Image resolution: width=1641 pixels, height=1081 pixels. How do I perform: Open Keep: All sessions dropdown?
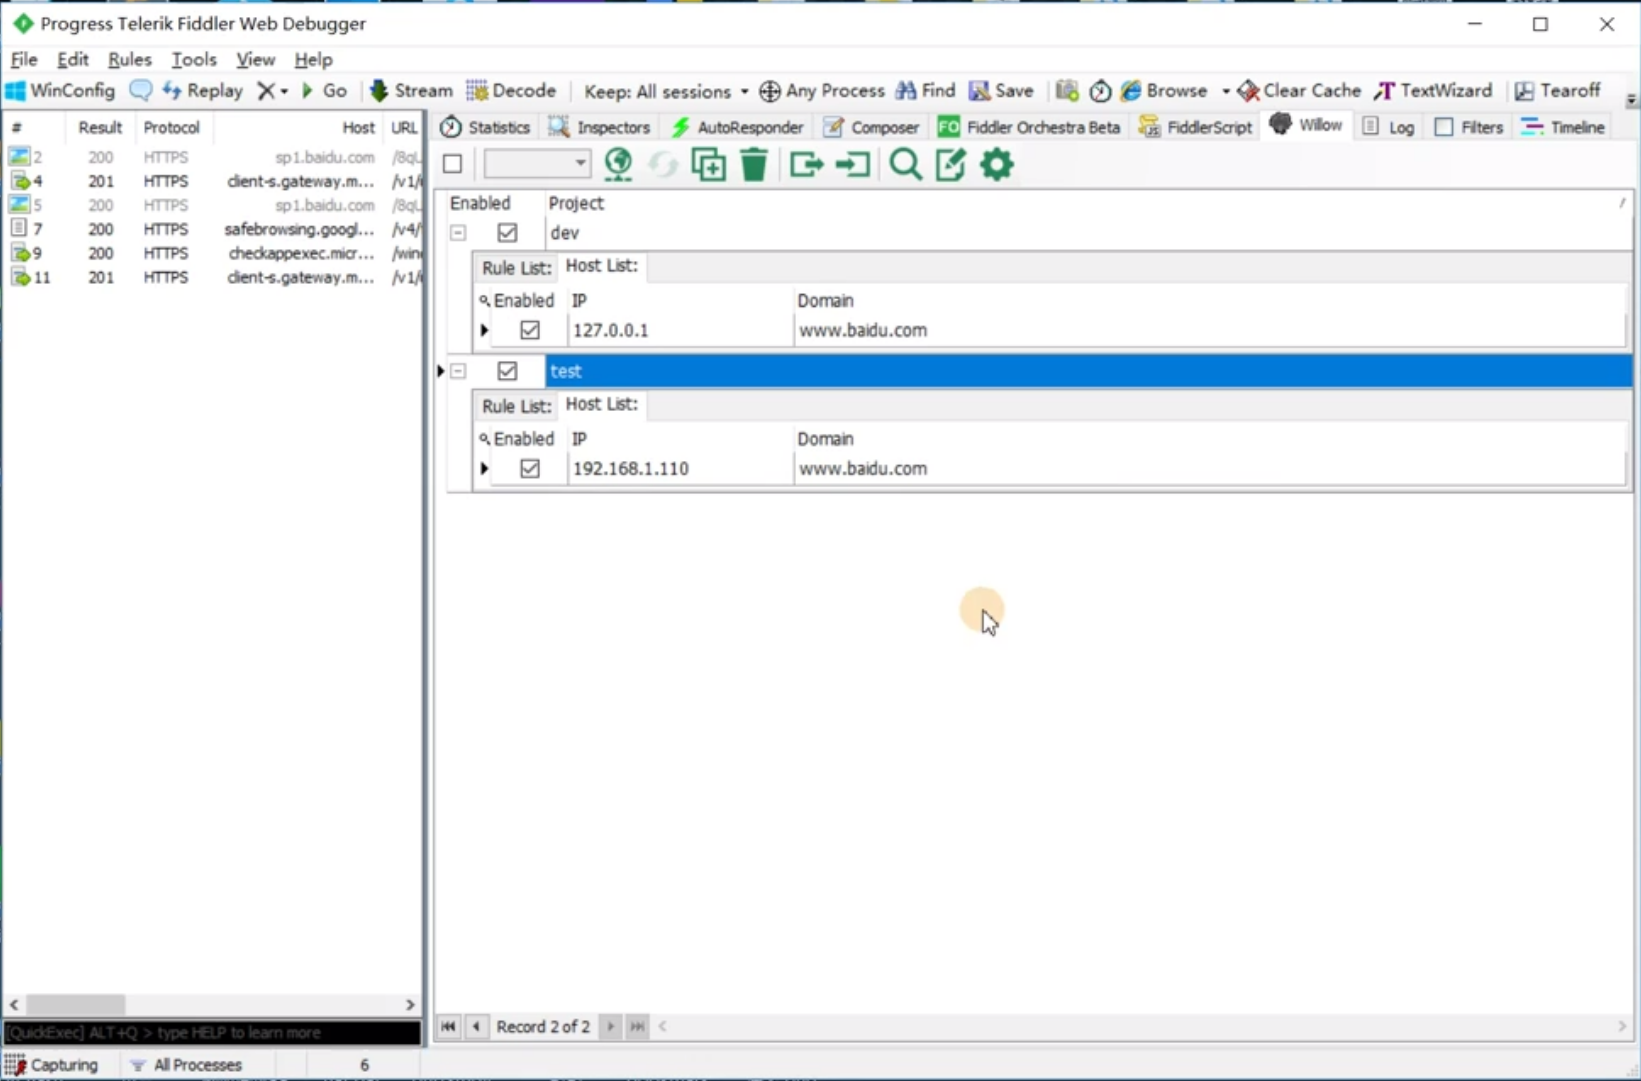pos(666,92)
